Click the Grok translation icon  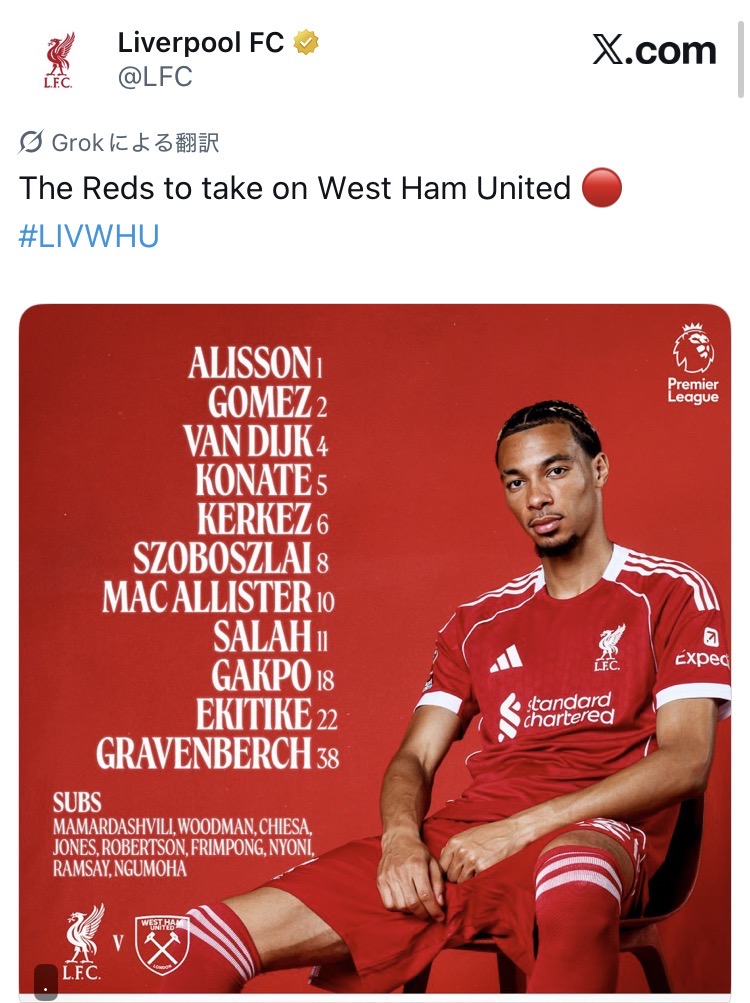pyautogui.click(x=31, y=142)
